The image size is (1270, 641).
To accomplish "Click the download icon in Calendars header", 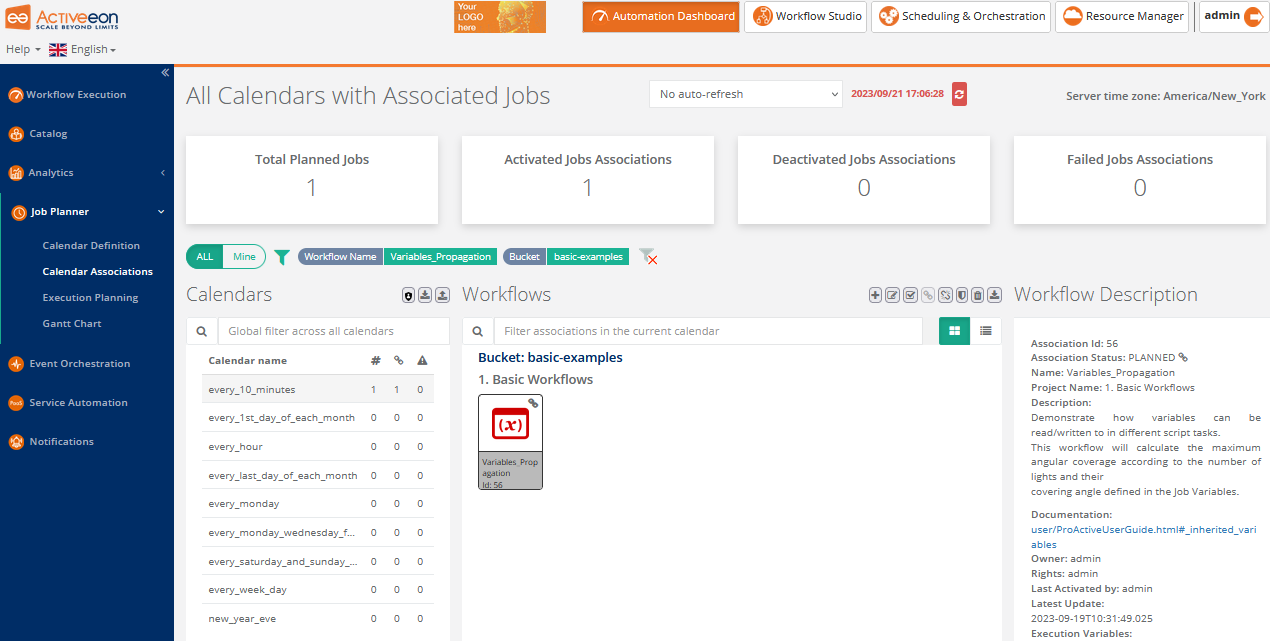I will [425, 295].
